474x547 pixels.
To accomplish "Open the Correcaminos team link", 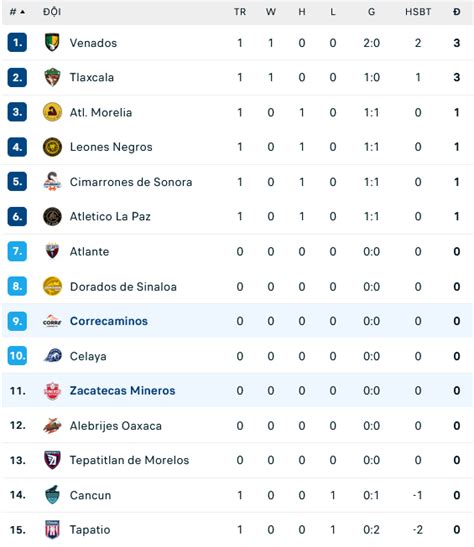I will point(109,321).
